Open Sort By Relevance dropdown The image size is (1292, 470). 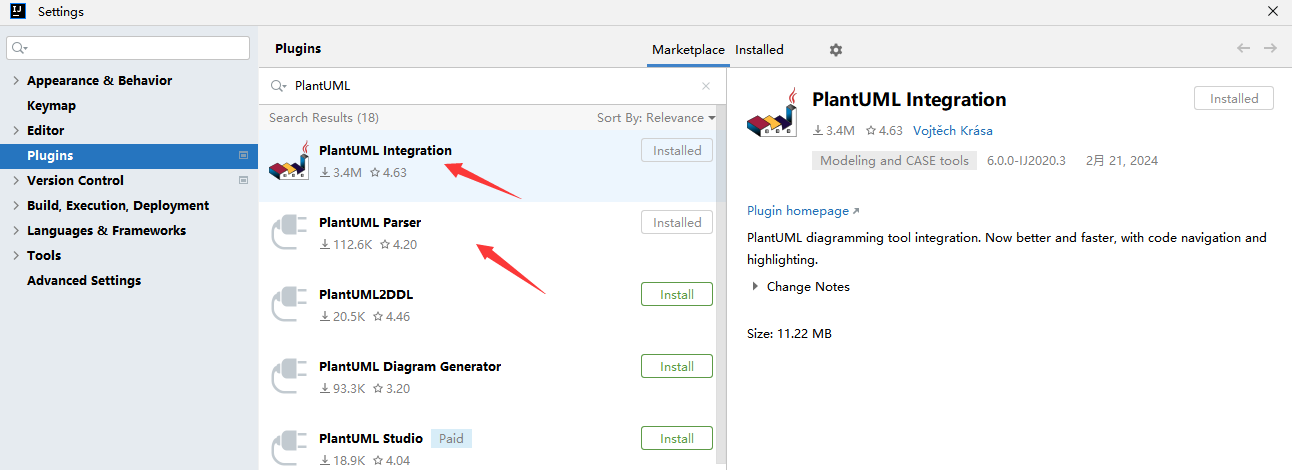(x=656, y=117)
